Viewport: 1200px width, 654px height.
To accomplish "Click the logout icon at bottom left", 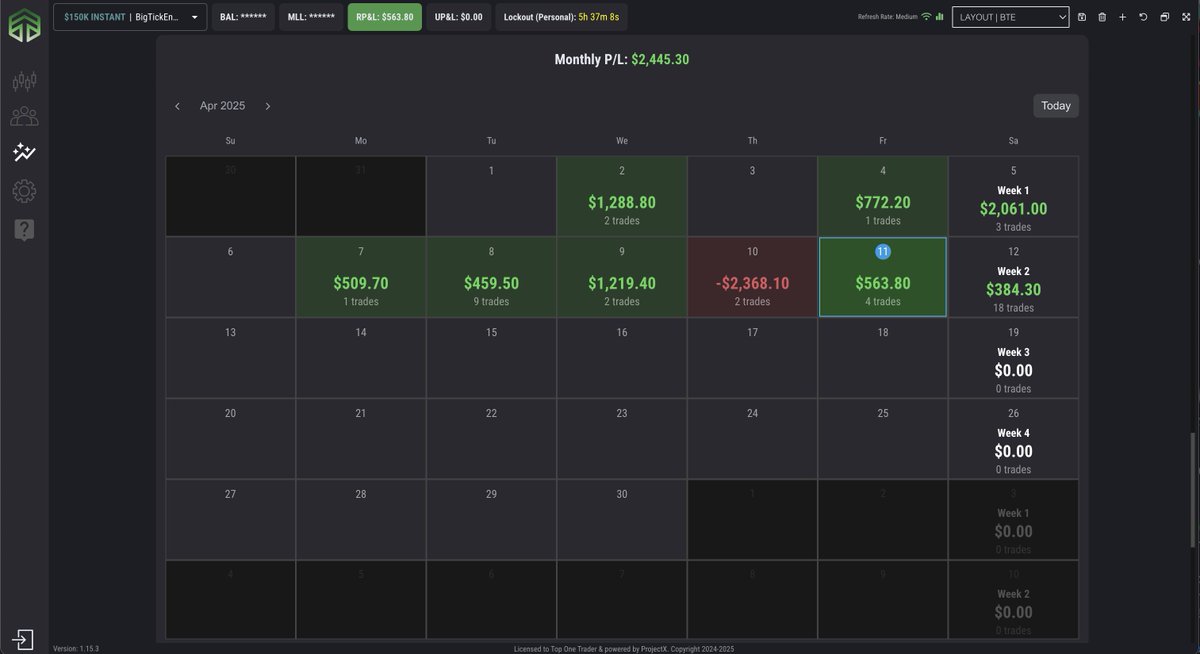I will pyautogui.click(x=24, y=639).
